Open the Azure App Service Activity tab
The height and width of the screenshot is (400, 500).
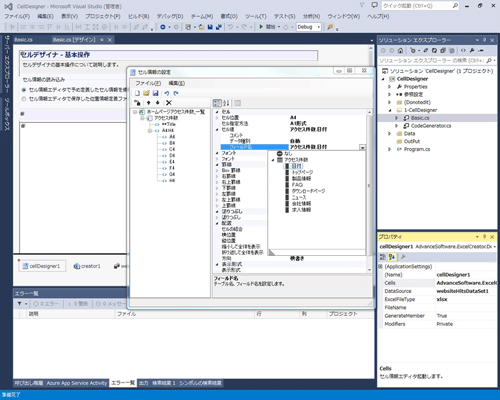77,383
